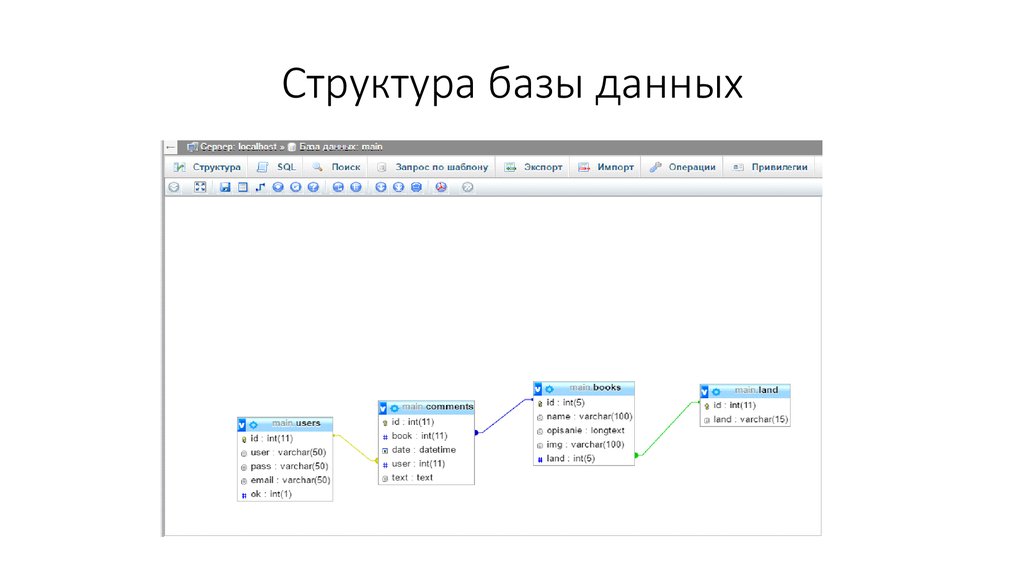This screenshot has height=574, width=1024.
Task: Click 'ok : int(1)' row
Action: click(x=285, y=494)
